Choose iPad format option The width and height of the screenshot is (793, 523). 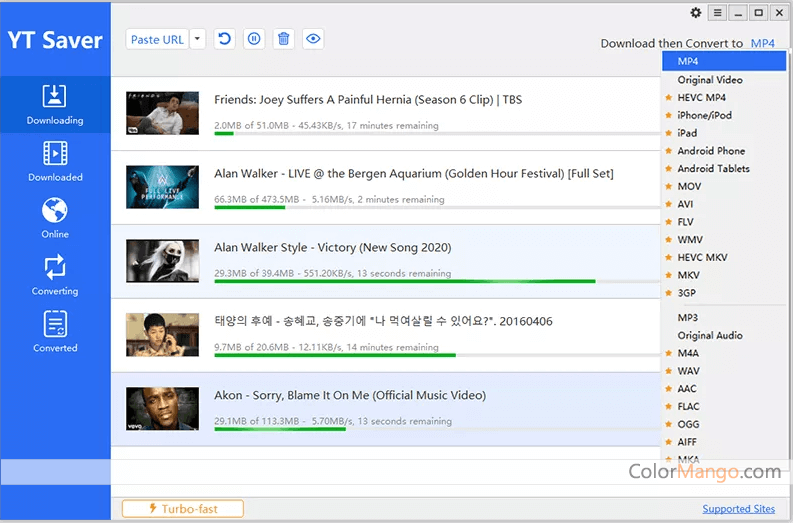click(x=724, y=133)
